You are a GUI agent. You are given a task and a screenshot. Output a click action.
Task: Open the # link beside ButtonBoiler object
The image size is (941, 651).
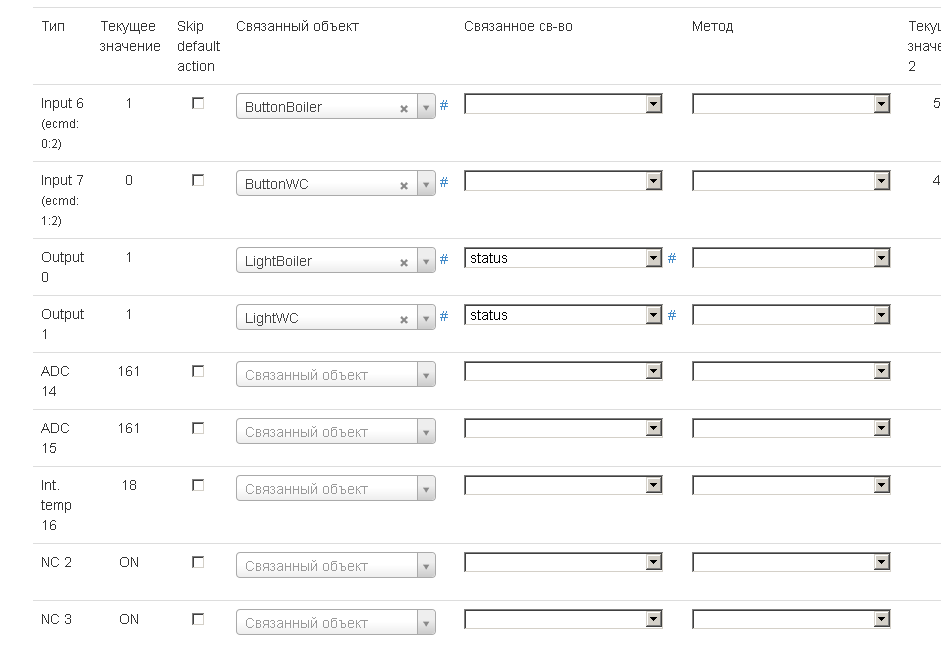(x=444, y=105)
